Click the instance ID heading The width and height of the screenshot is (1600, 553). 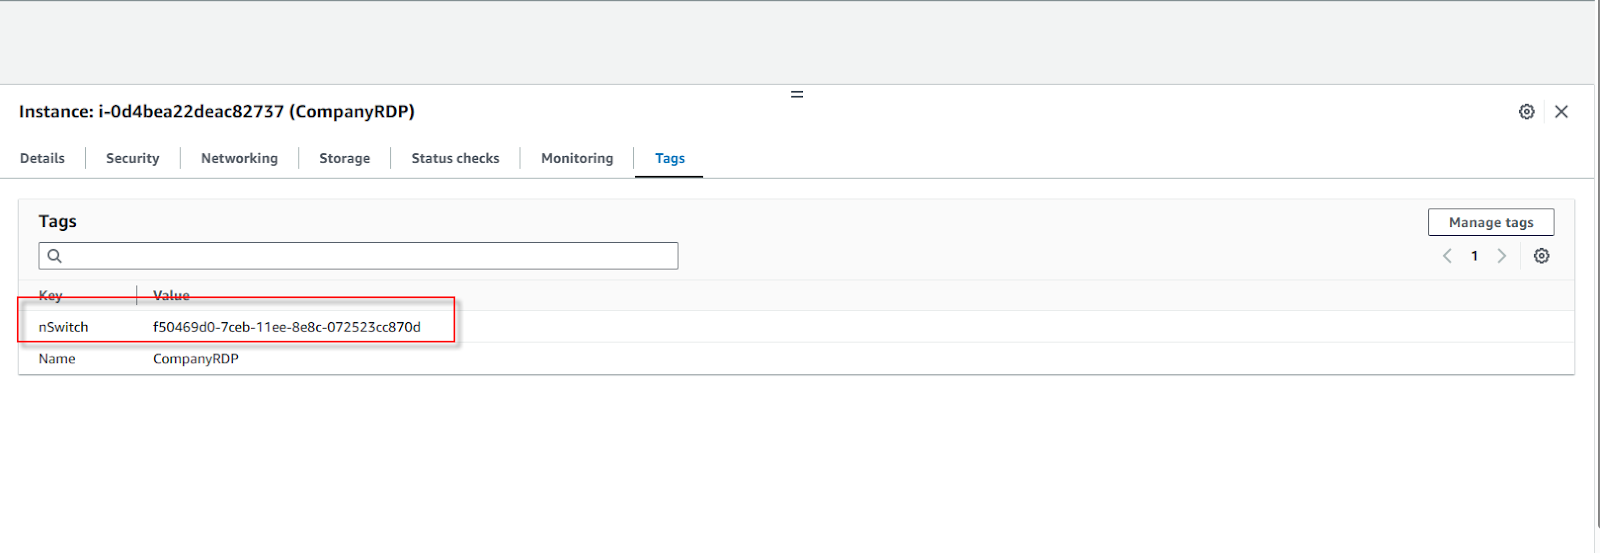[216, 111]
